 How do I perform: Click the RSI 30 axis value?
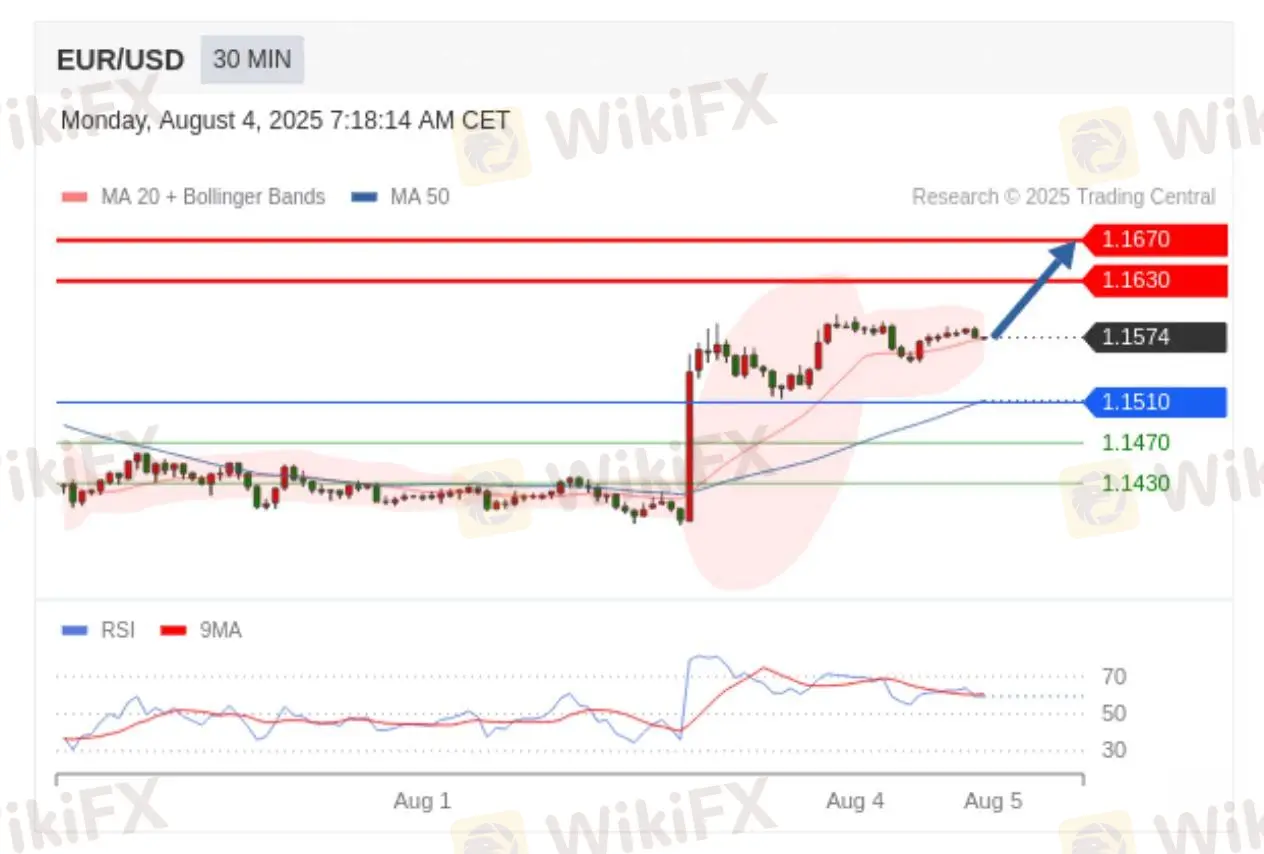(x=1114, y=749)
